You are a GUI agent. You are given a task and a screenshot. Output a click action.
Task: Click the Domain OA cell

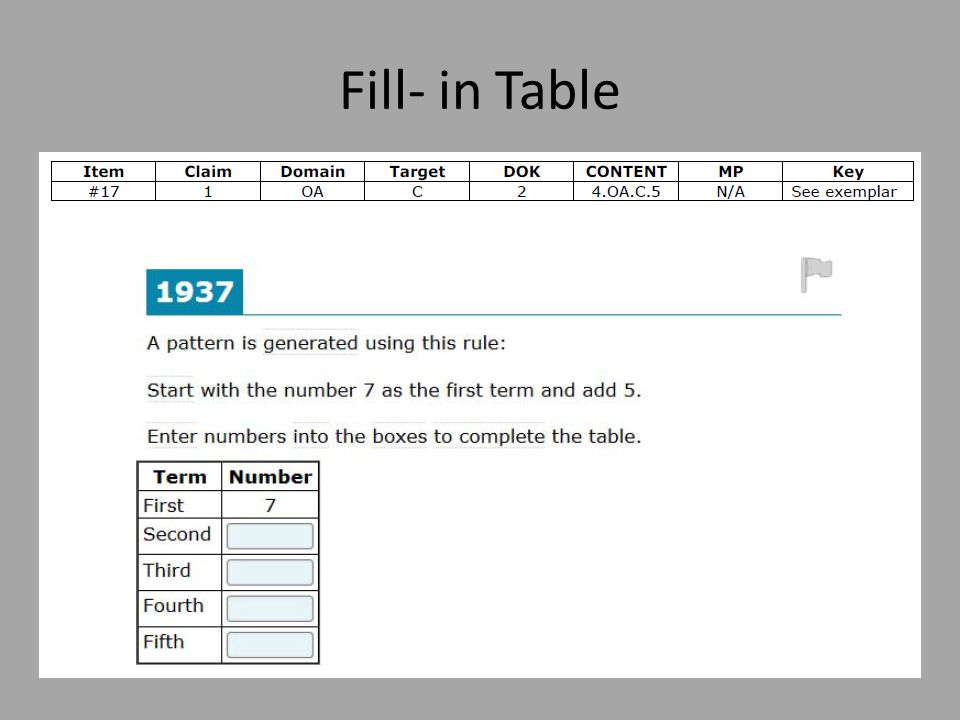point(312,191)
